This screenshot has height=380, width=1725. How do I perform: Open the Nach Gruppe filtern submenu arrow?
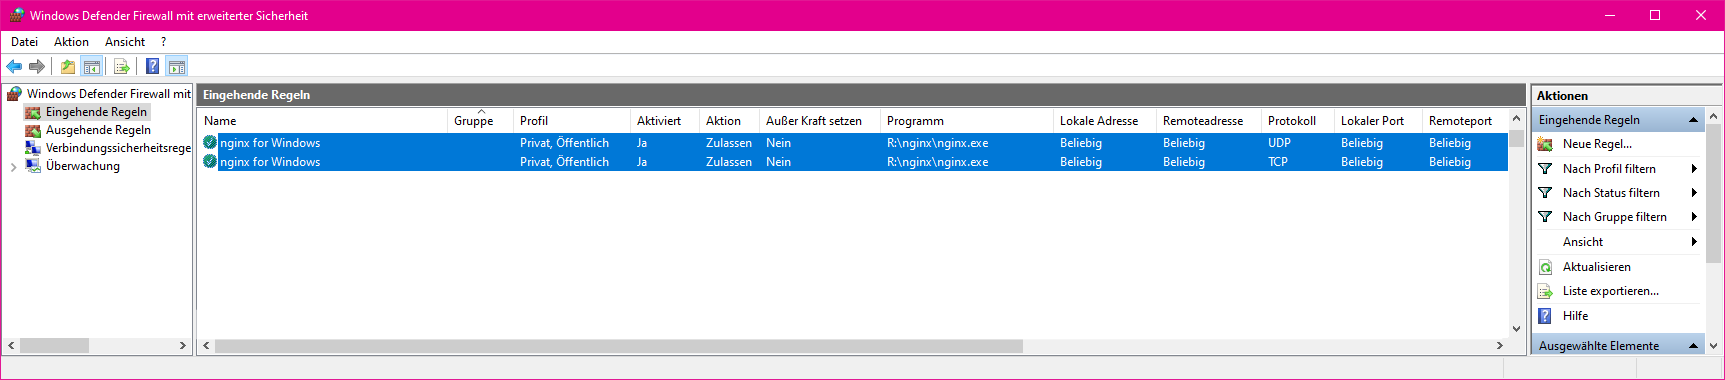(1694, 217)
